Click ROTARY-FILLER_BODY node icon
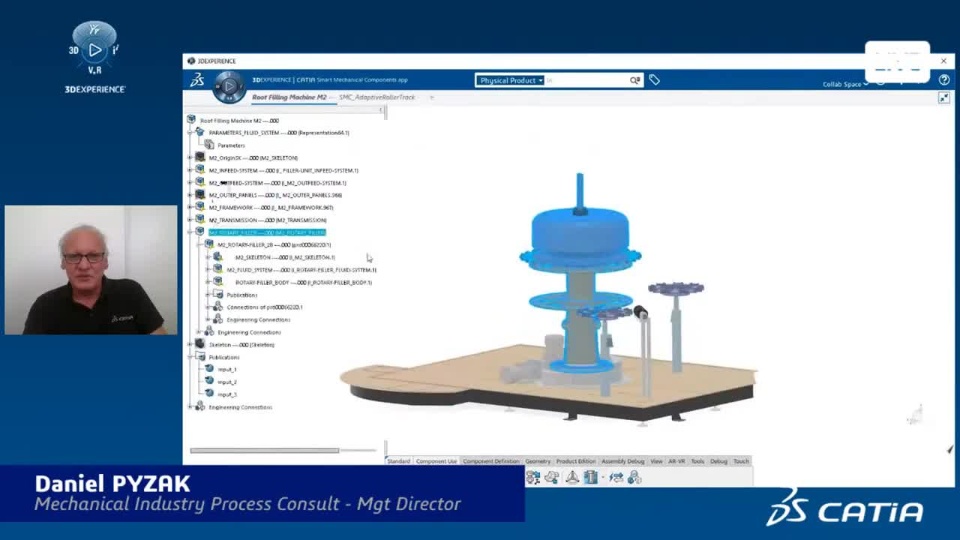 tap(218, 282)
